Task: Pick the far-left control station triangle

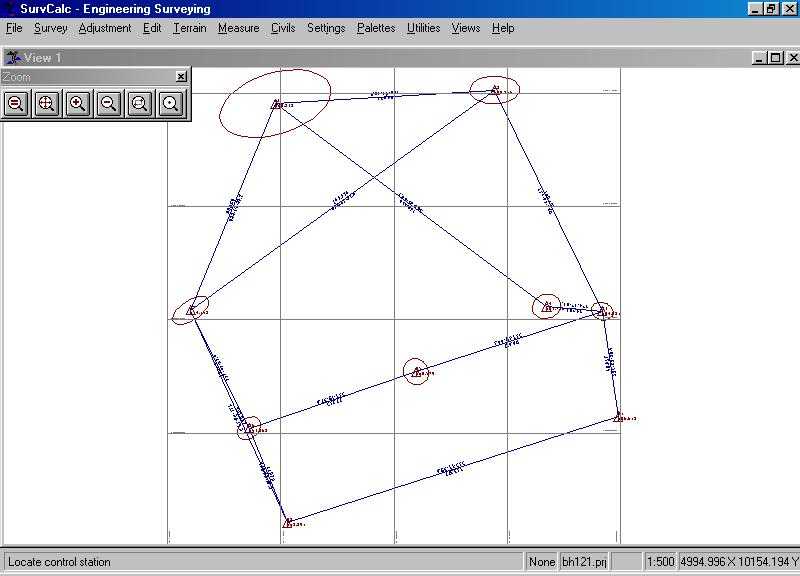Action: point(191,311)
